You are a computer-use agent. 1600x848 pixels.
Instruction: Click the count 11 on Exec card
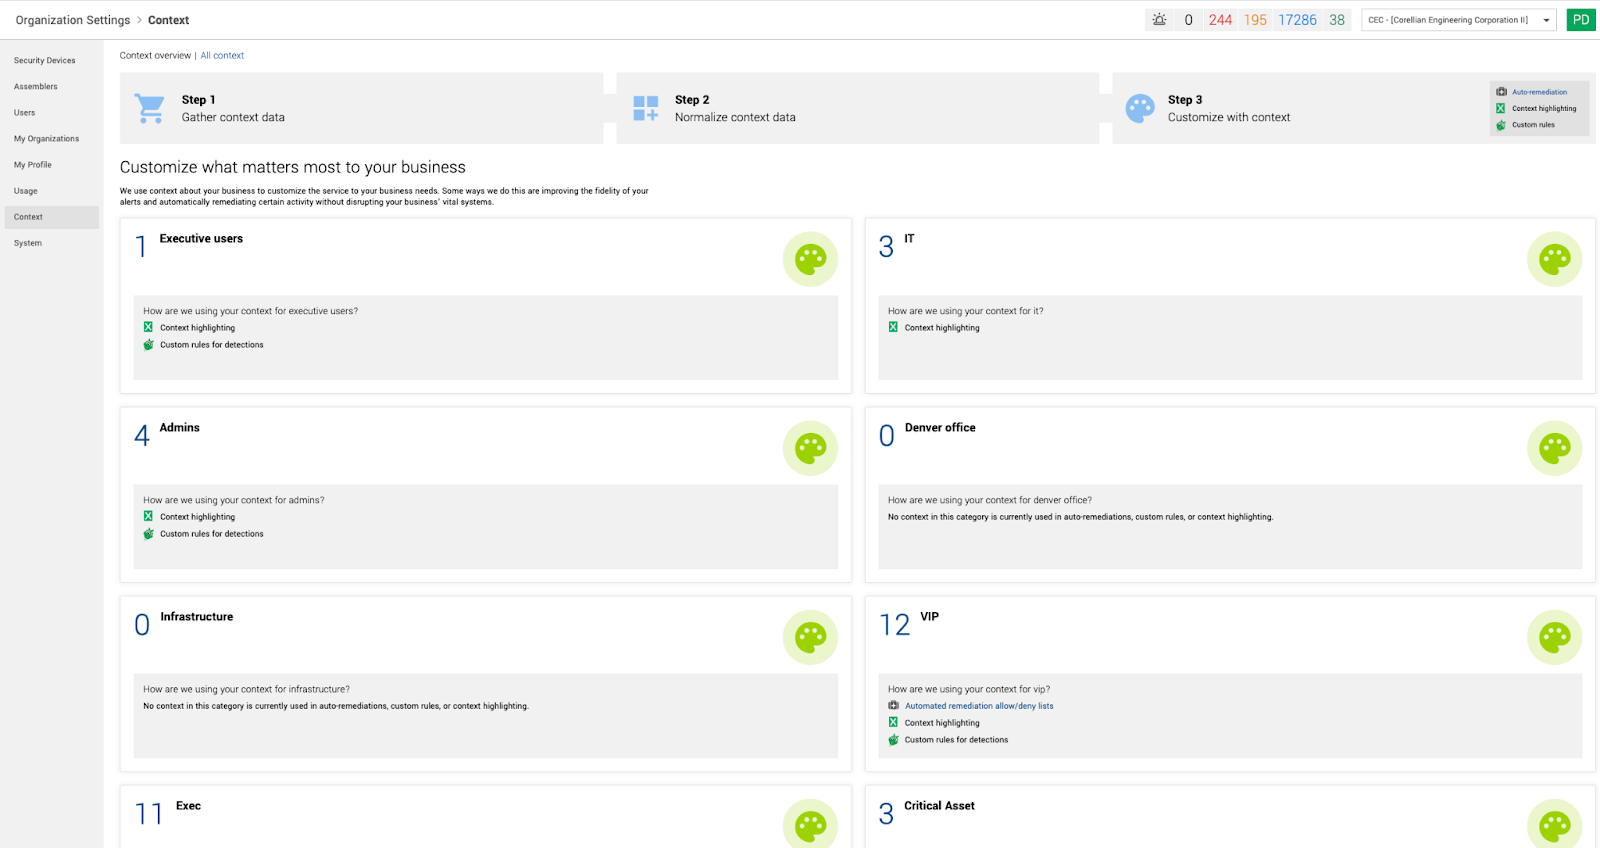pyautogui.click(x=149, y=814)
